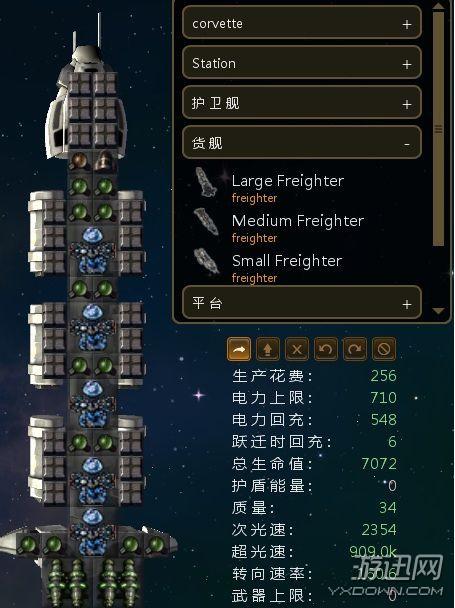Click scrollbar down arrow in ship list
The image size is (455, 608).
pos(438,311)
